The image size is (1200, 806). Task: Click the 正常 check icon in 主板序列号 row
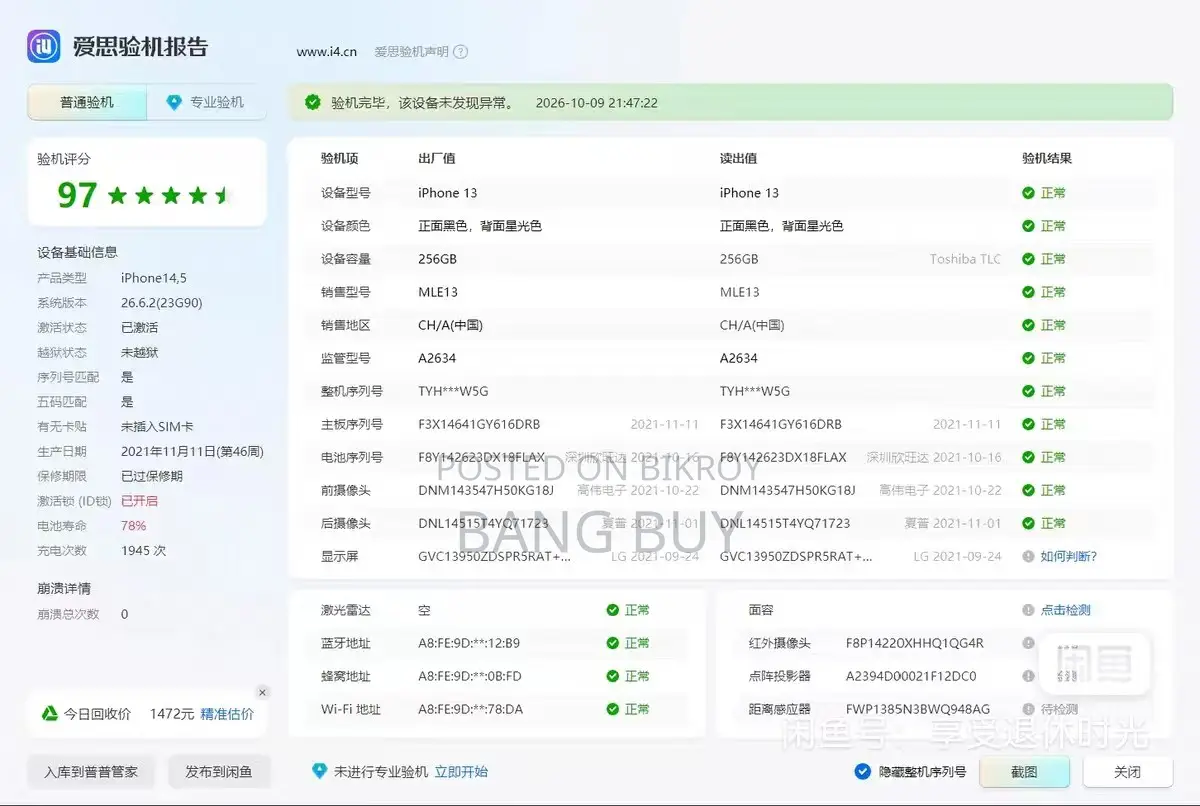click(x=1028, y=424)
